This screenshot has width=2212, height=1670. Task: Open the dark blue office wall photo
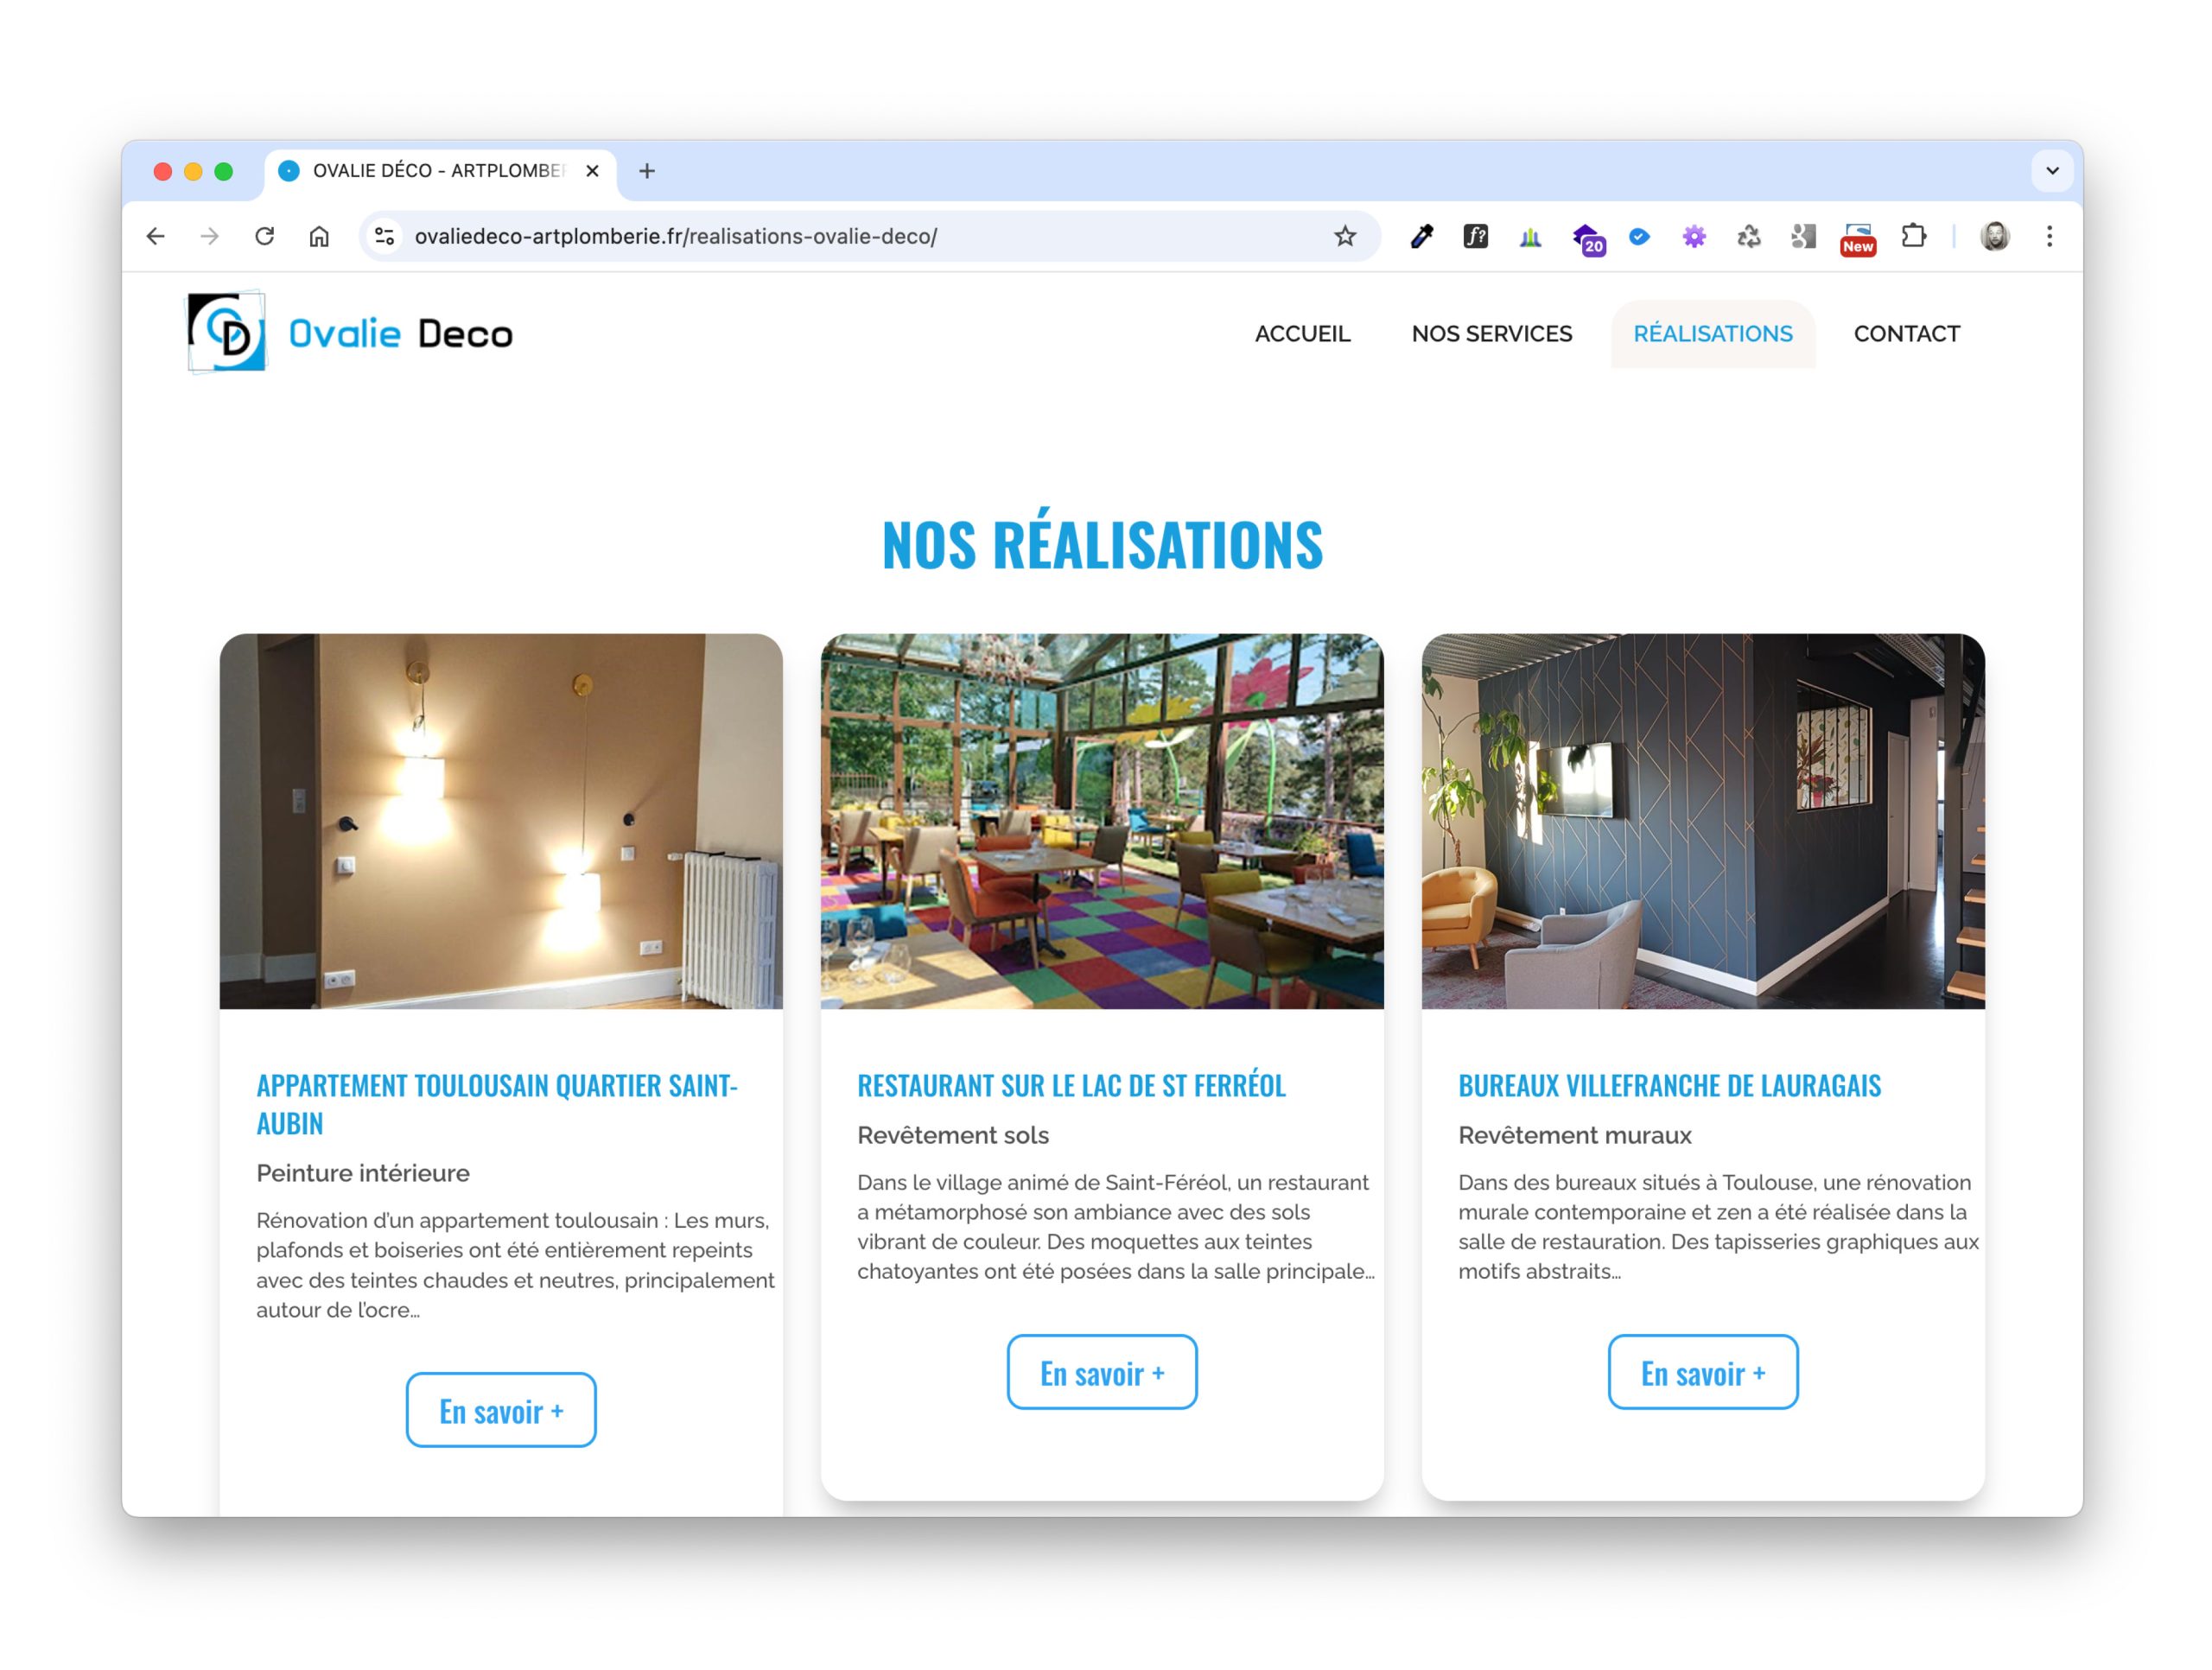coord(1703,821)
